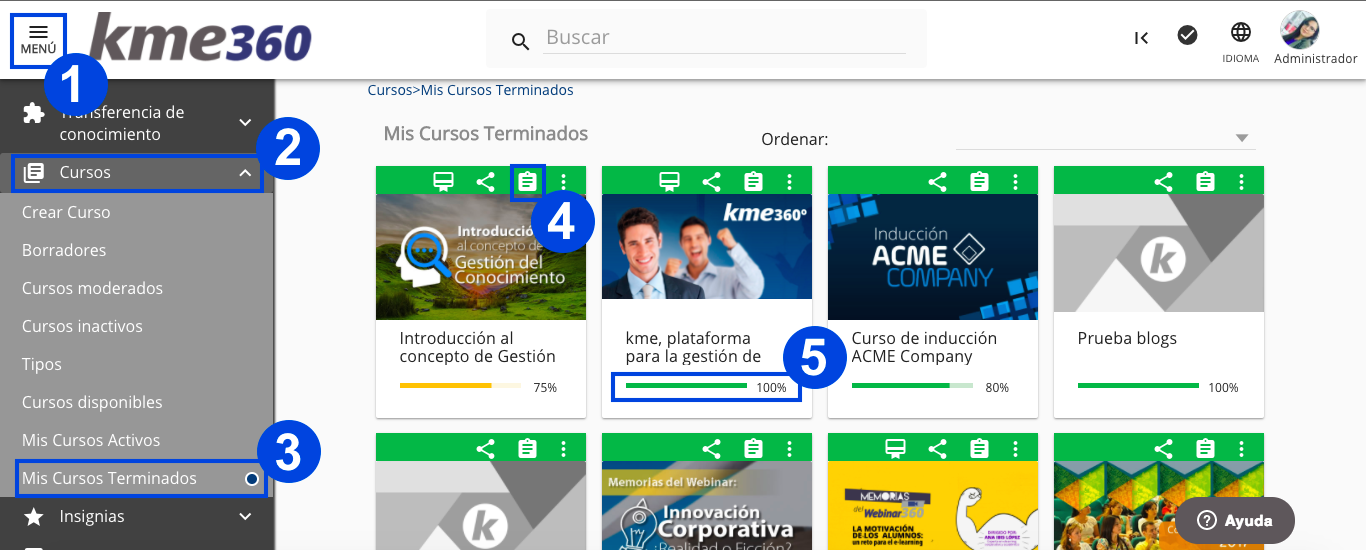Screen dimensions: 1366x550
Task: Click the Buscar search field
Action: [725, 38]
